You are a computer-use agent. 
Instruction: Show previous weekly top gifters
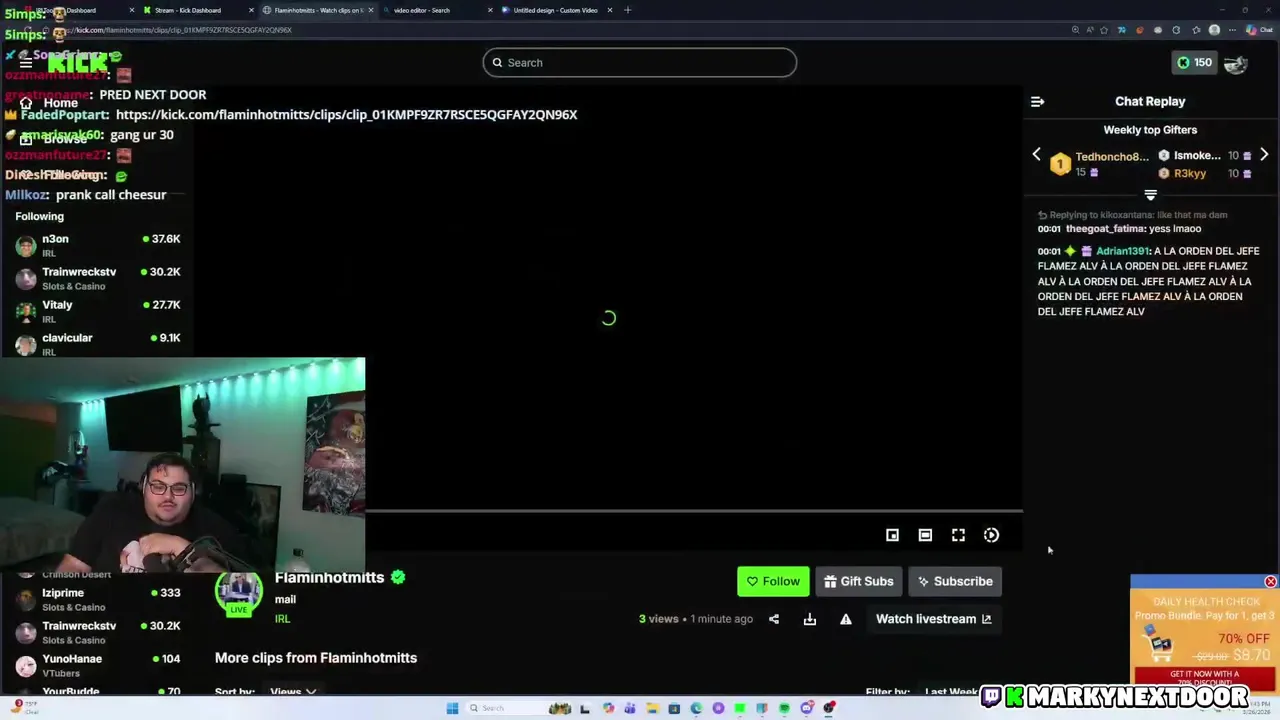(x=1036, y=155)
